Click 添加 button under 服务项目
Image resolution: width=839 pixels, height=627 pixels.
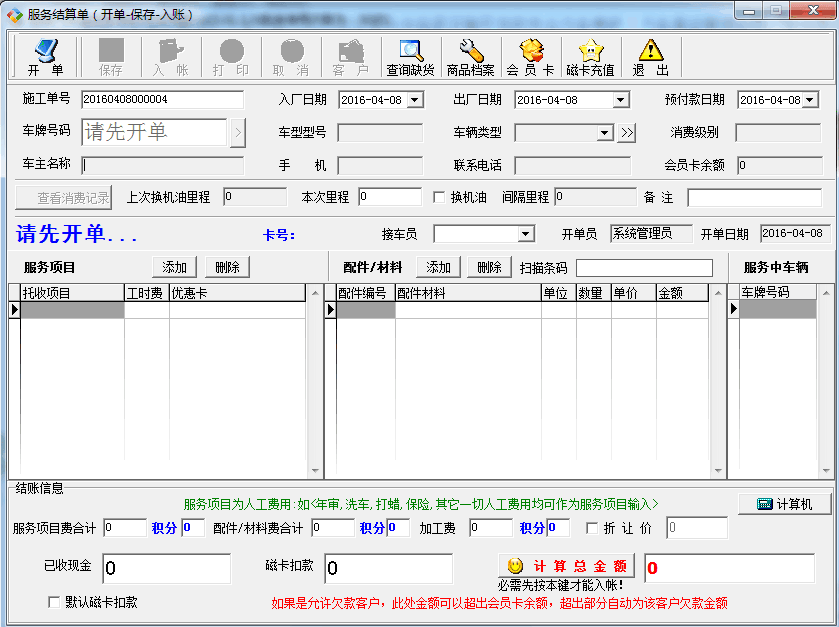coord(175,267)
